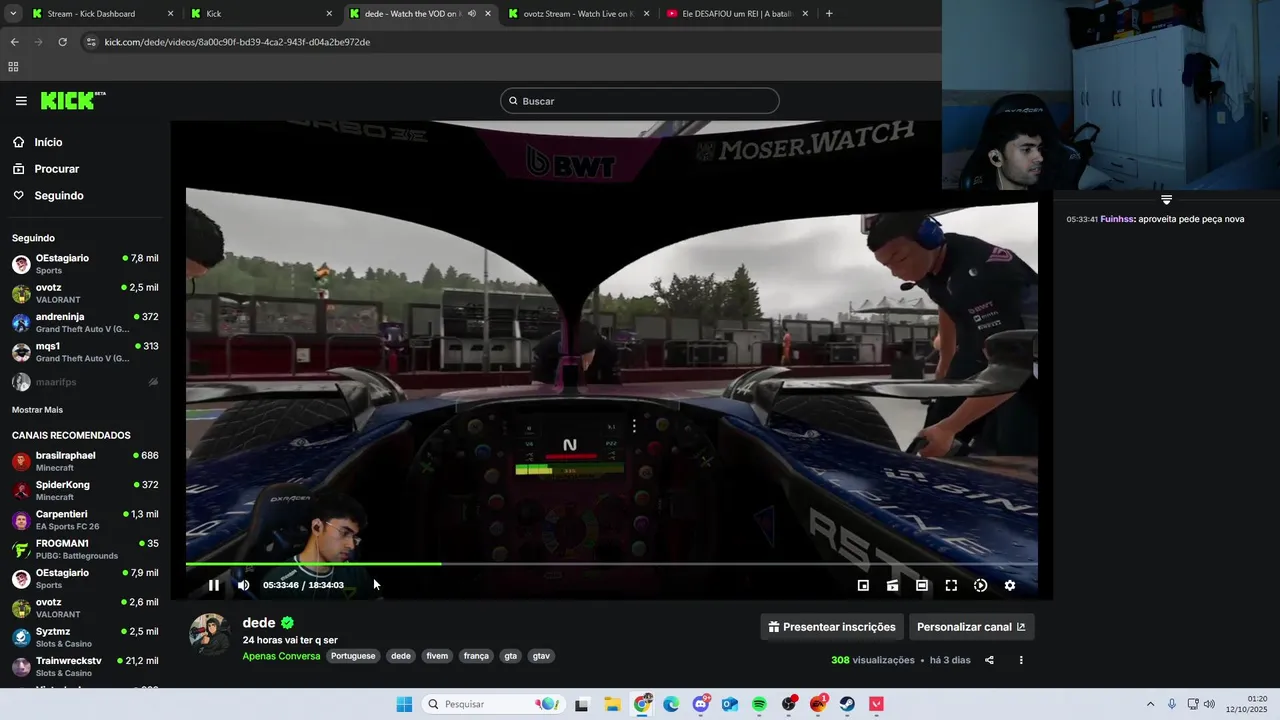Open Spotify from the taskbar
Screen dimensions: 1280x720
(x=759, y=704)
